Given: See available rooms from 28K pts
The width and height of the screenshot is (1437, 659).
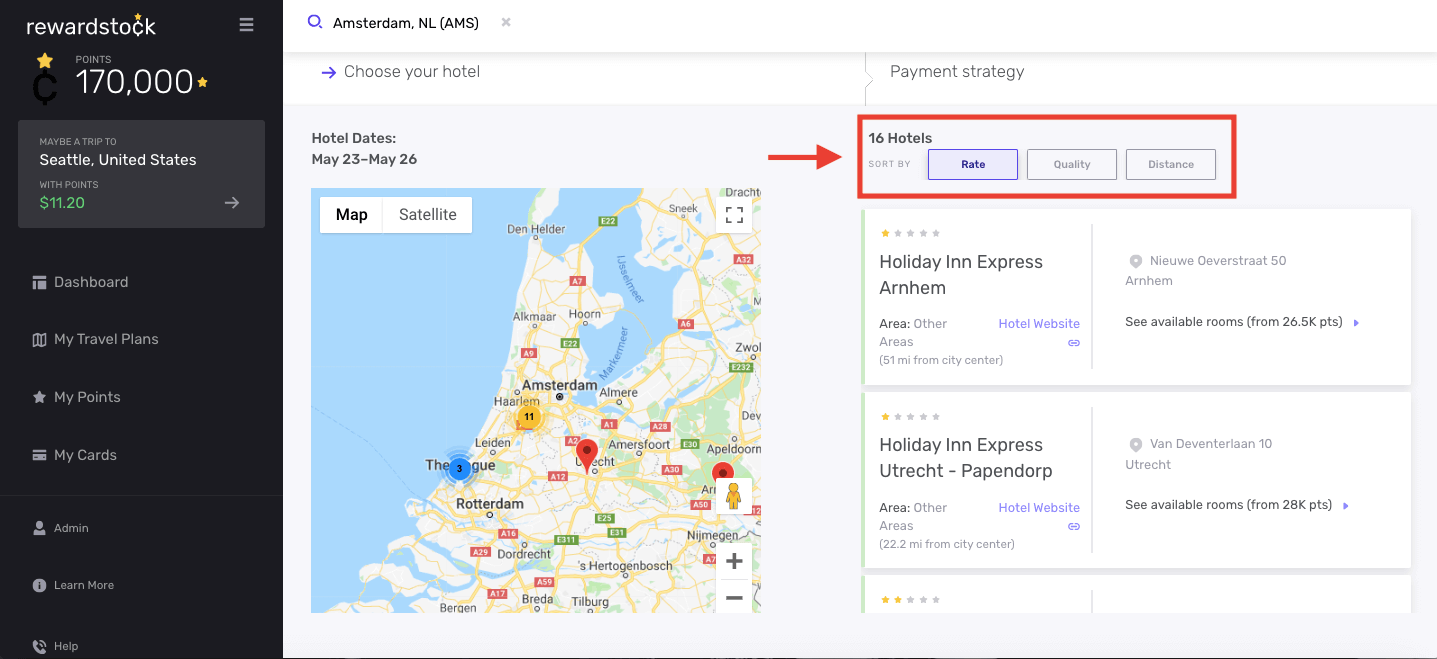Looking at the screenshot, I should (1237, 505).
